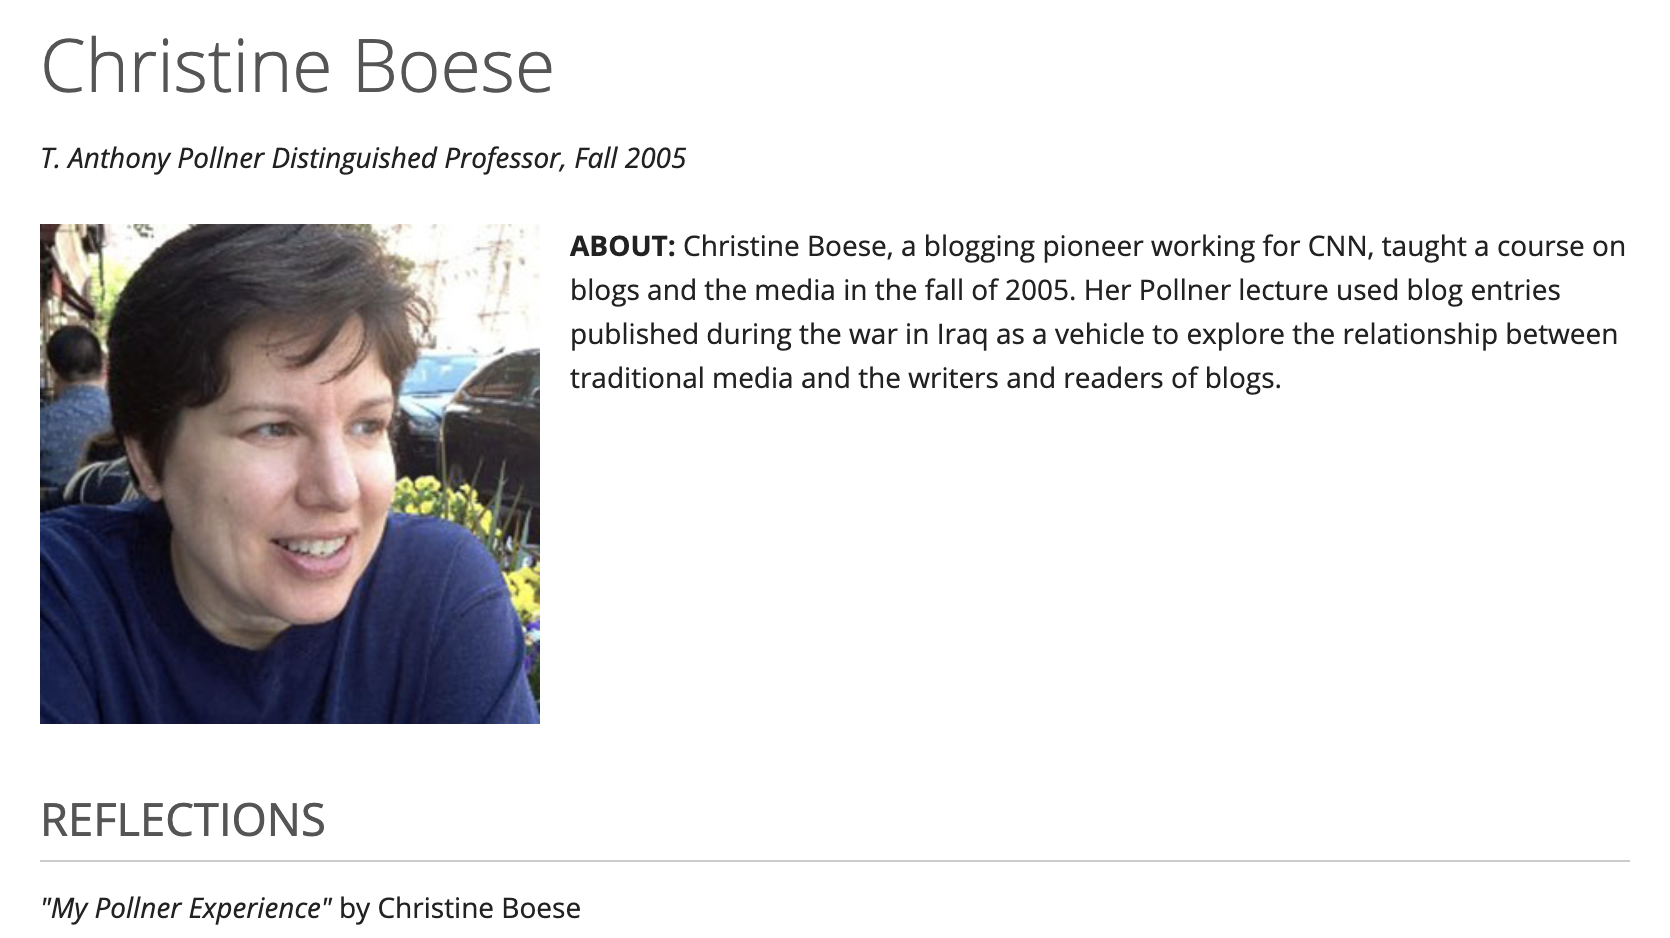Click the divider line under Reflections
The height and width of the screenshot is (938, 1670).
[835, 861]
